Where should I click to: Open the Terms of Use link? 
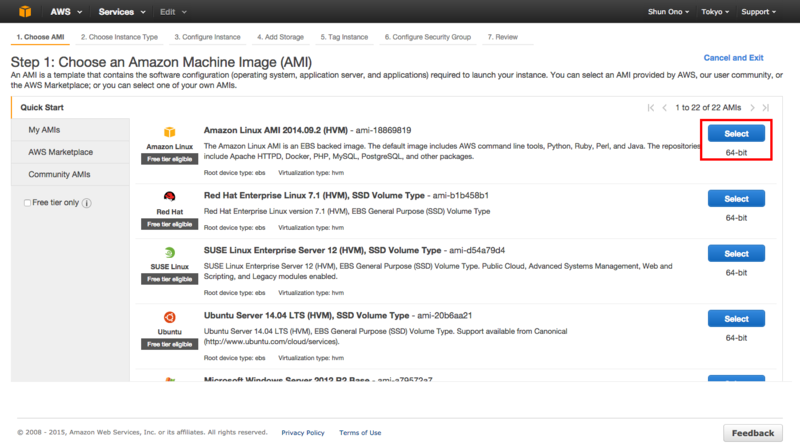[x=360, y=433]
